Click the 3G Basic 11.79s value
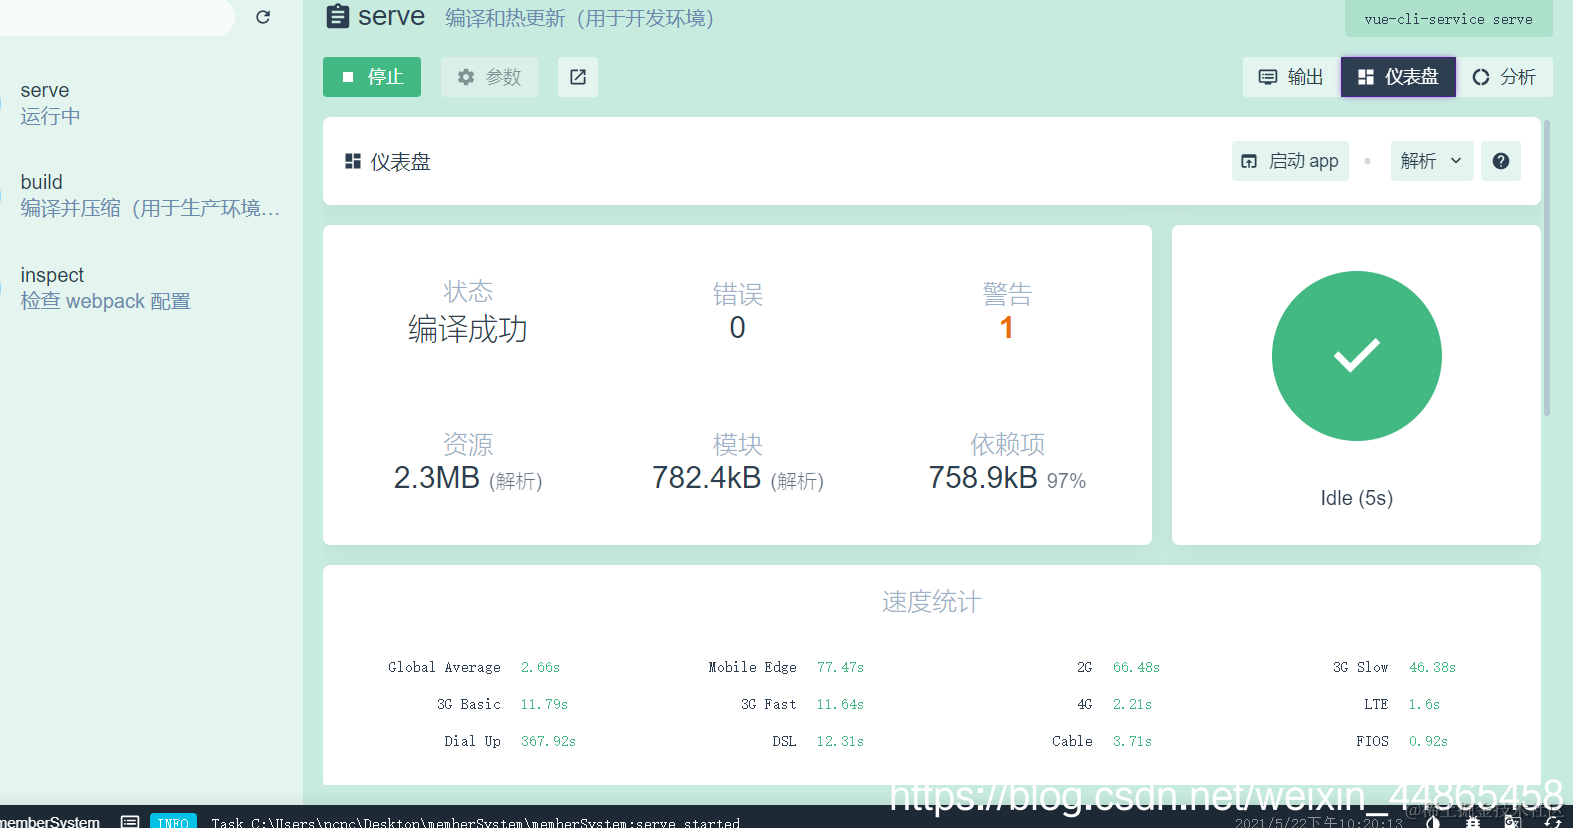Viewport: 1573px width, 828px height. click(544, 704)
